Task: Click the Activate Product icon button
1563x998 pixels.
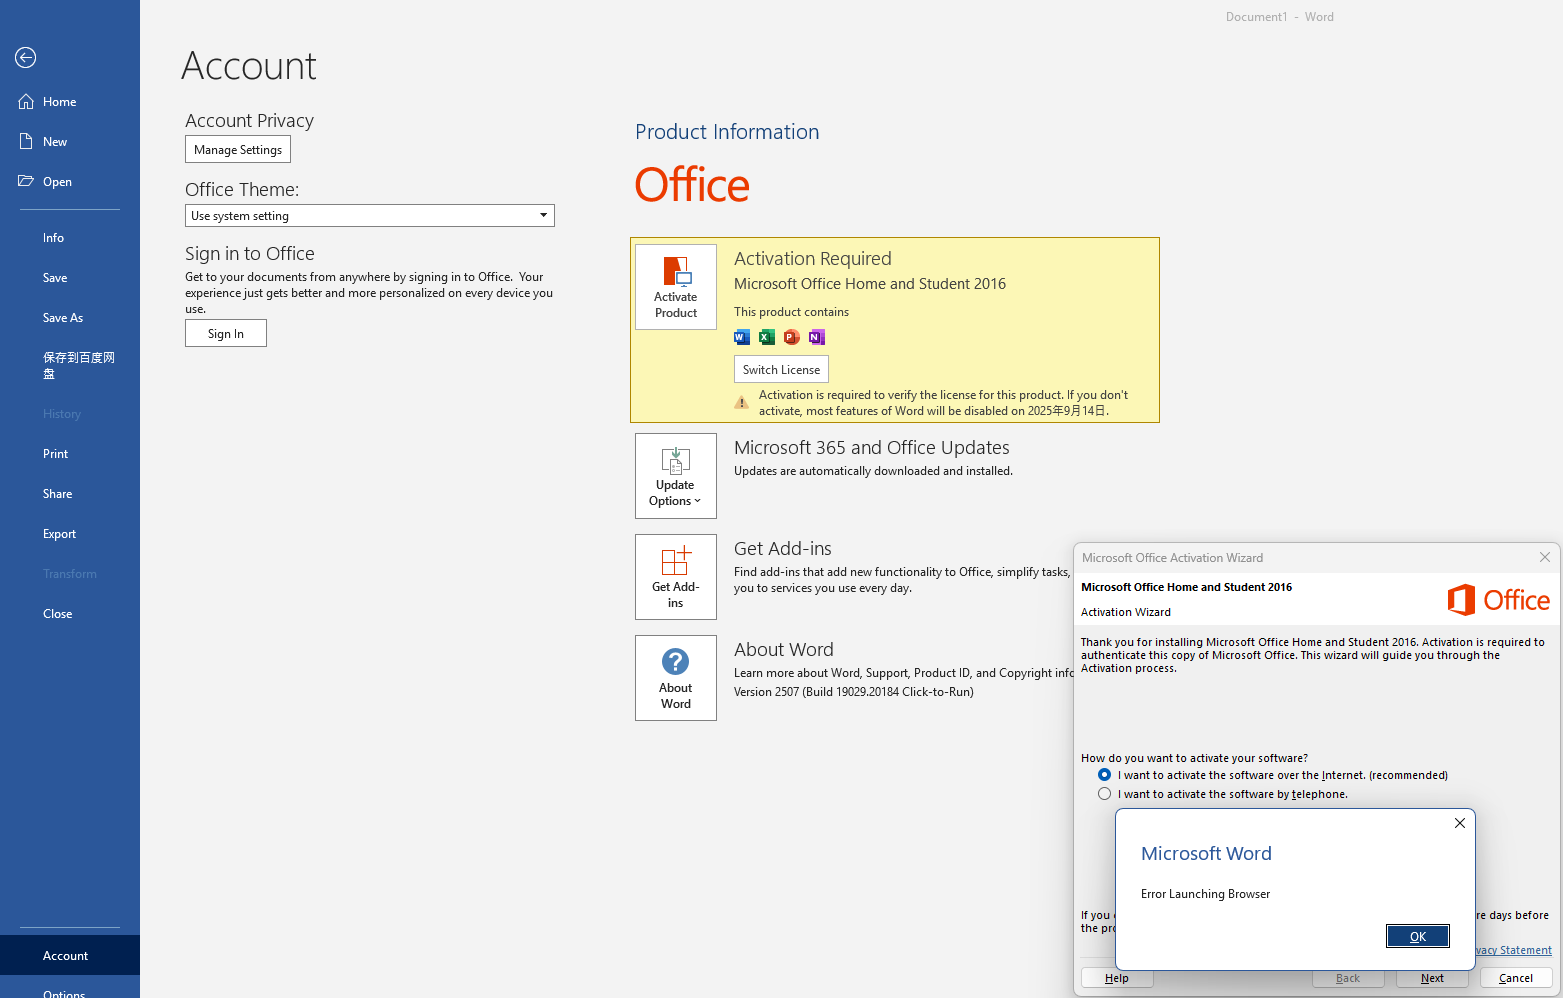Action: click(676, 287)
